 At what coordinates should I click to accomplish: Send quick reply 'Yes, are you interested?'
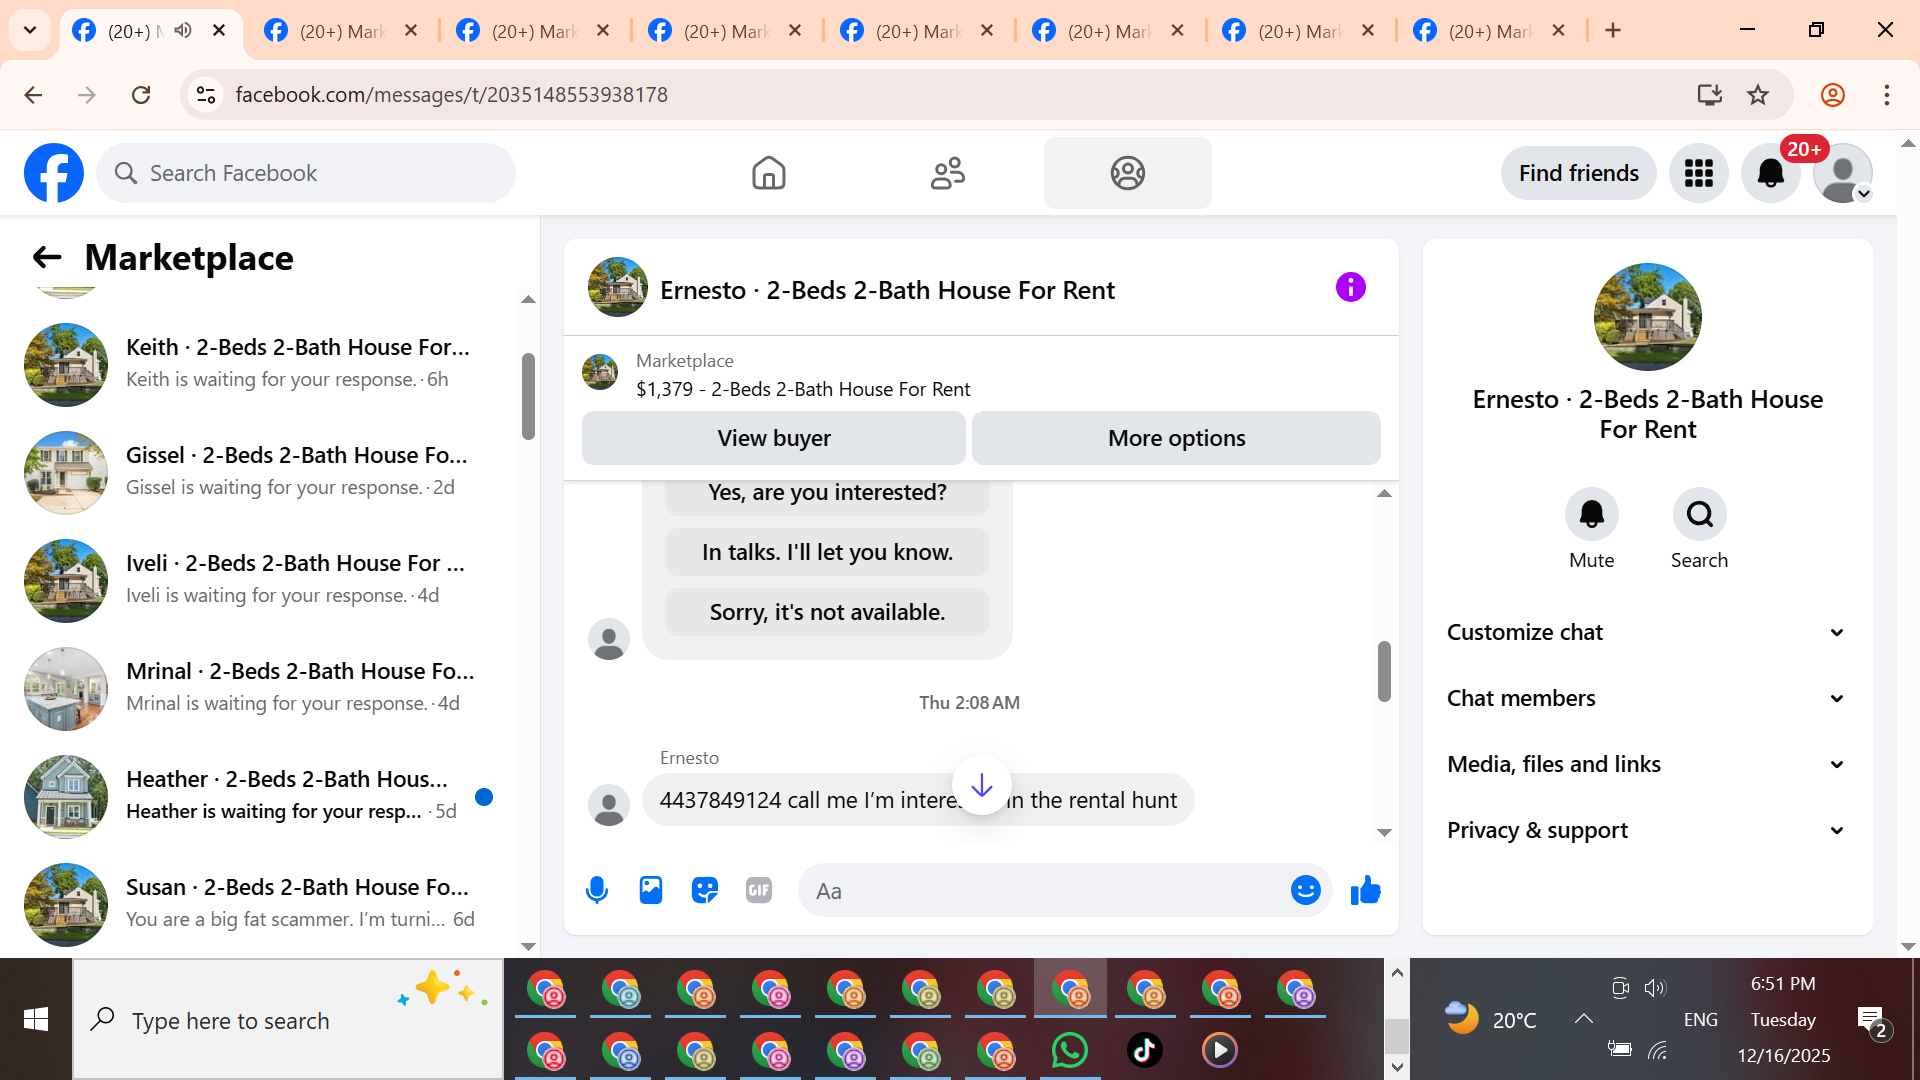tap(827, 494)
